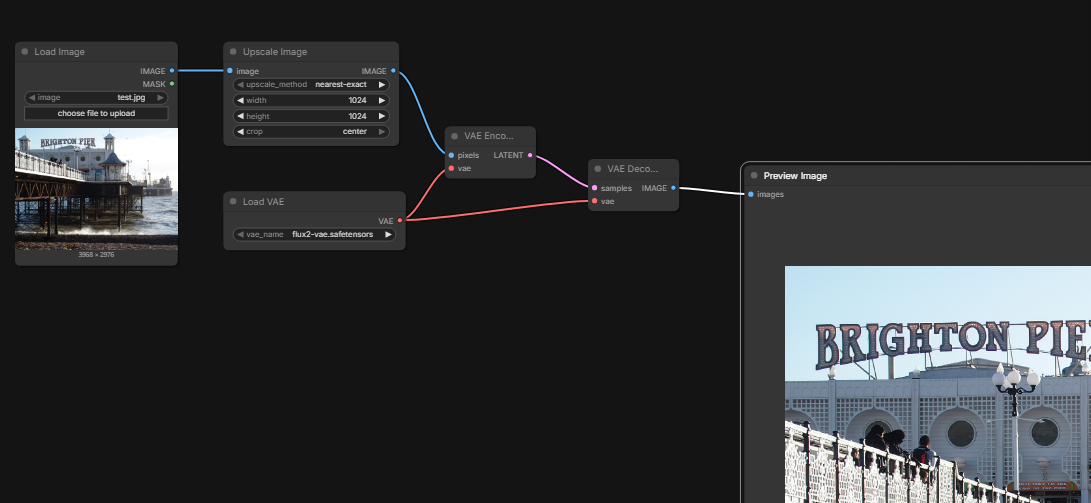
Task: Click the image input socket on Upscale Image
Action: point(230,70)
